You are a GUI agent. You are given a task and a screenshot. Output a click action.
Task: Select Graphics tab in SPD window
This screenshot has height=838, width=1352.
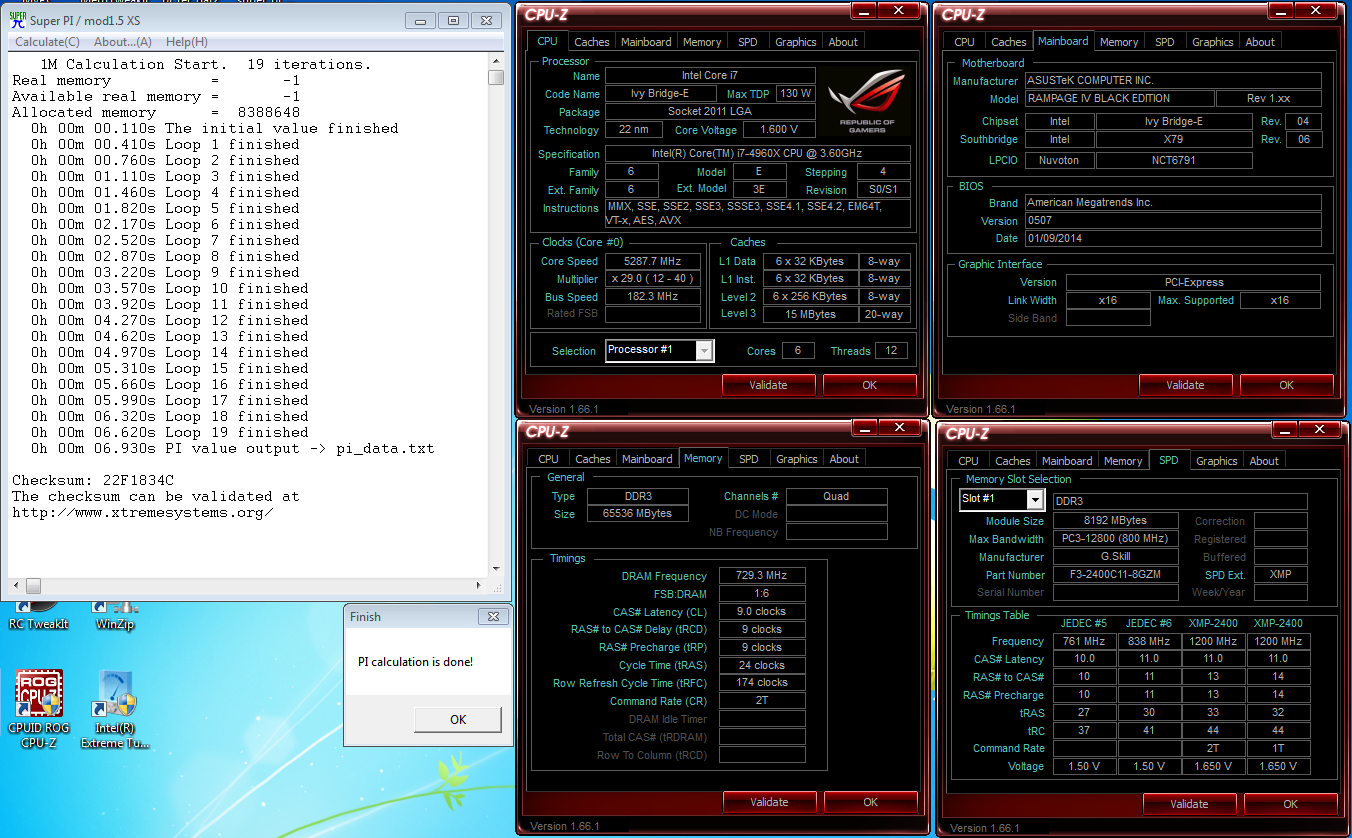pyautogui.click(x=1217, y=461)
